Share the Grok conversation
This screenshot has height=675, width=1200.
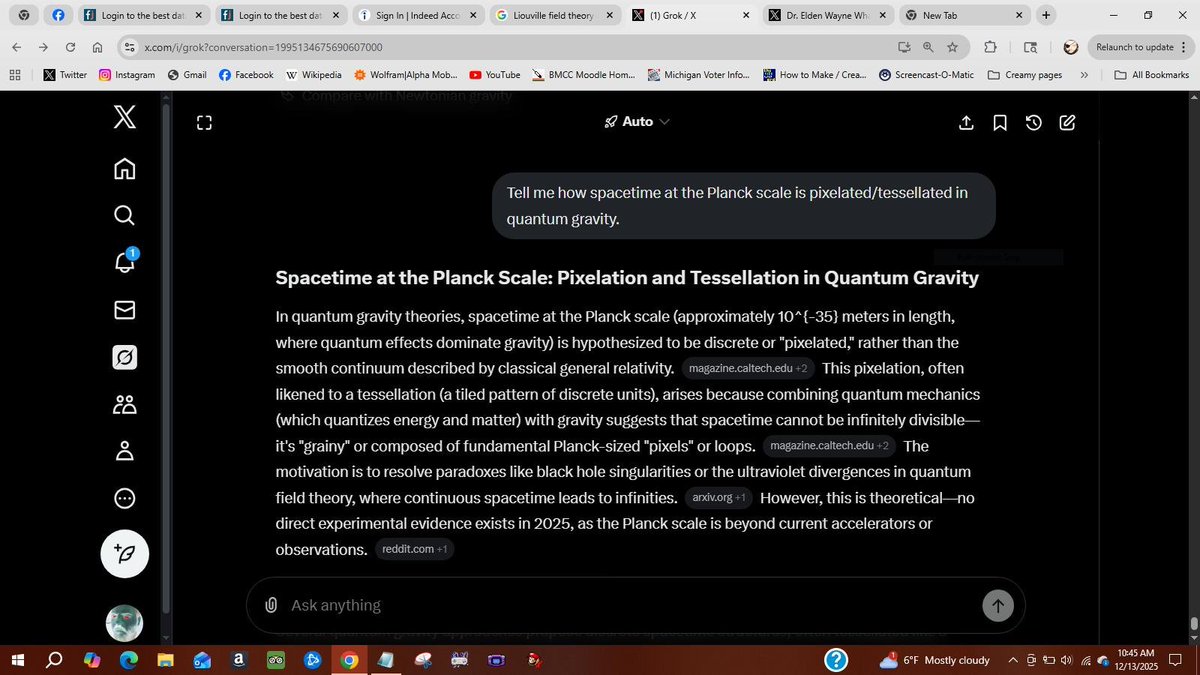click(966, 122)
